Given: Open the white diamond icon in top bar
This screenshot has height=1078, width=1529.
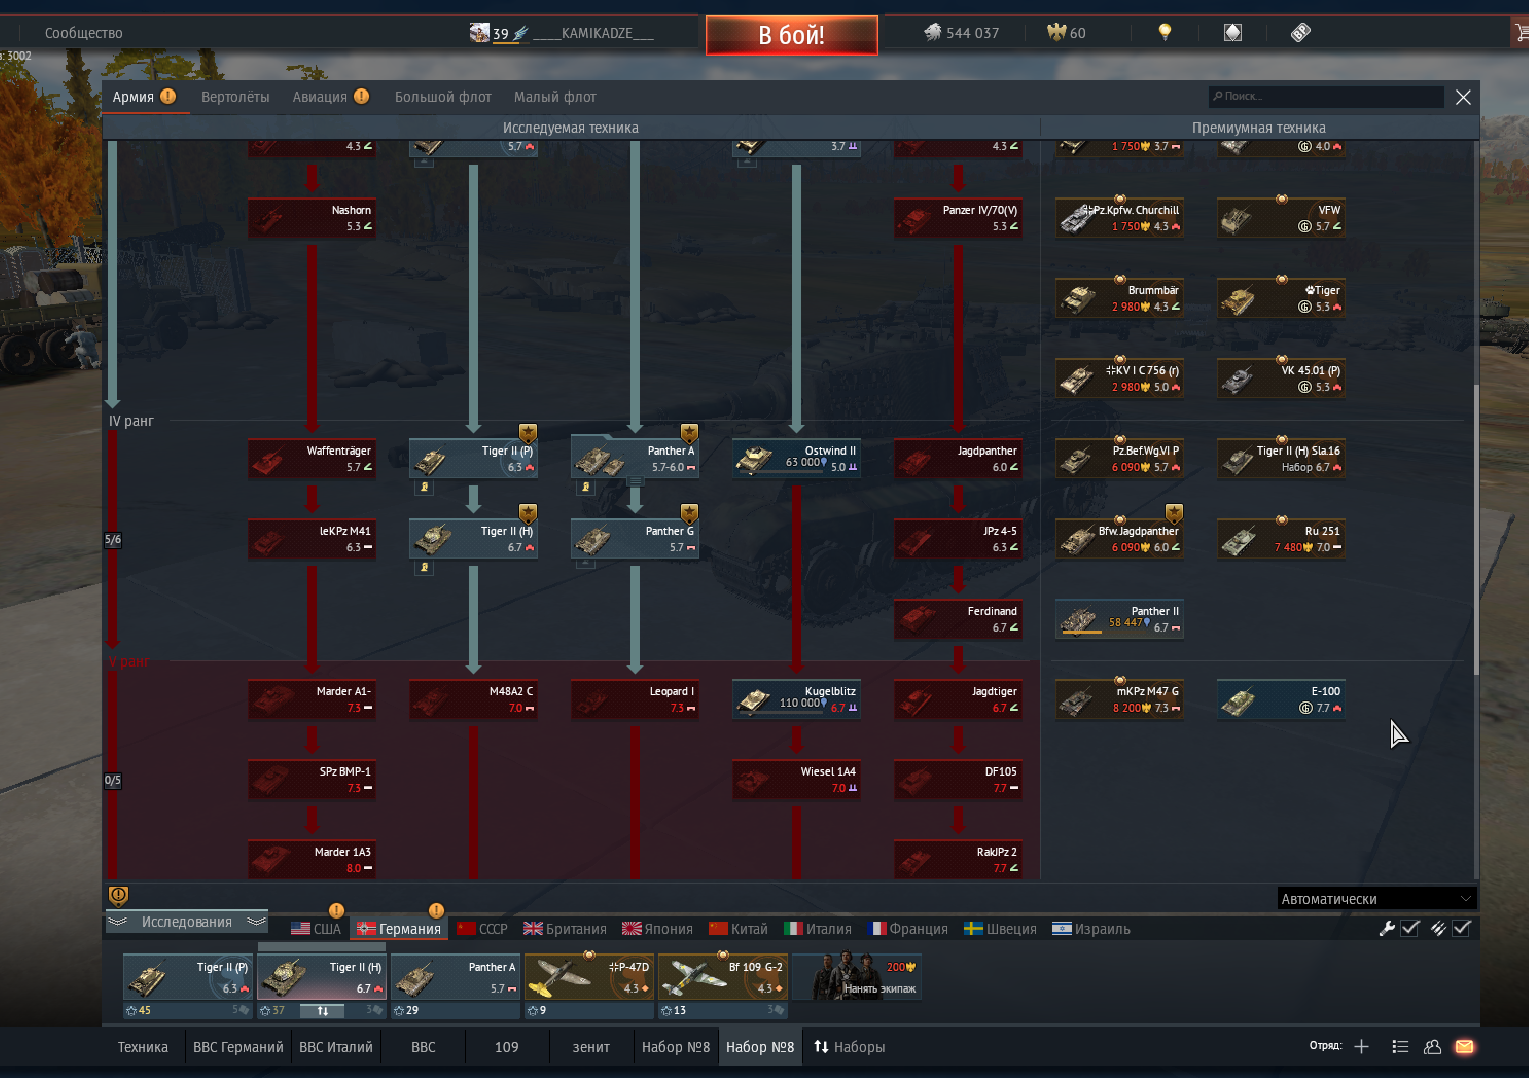Looking at the screenshot, I should 1233,33.
